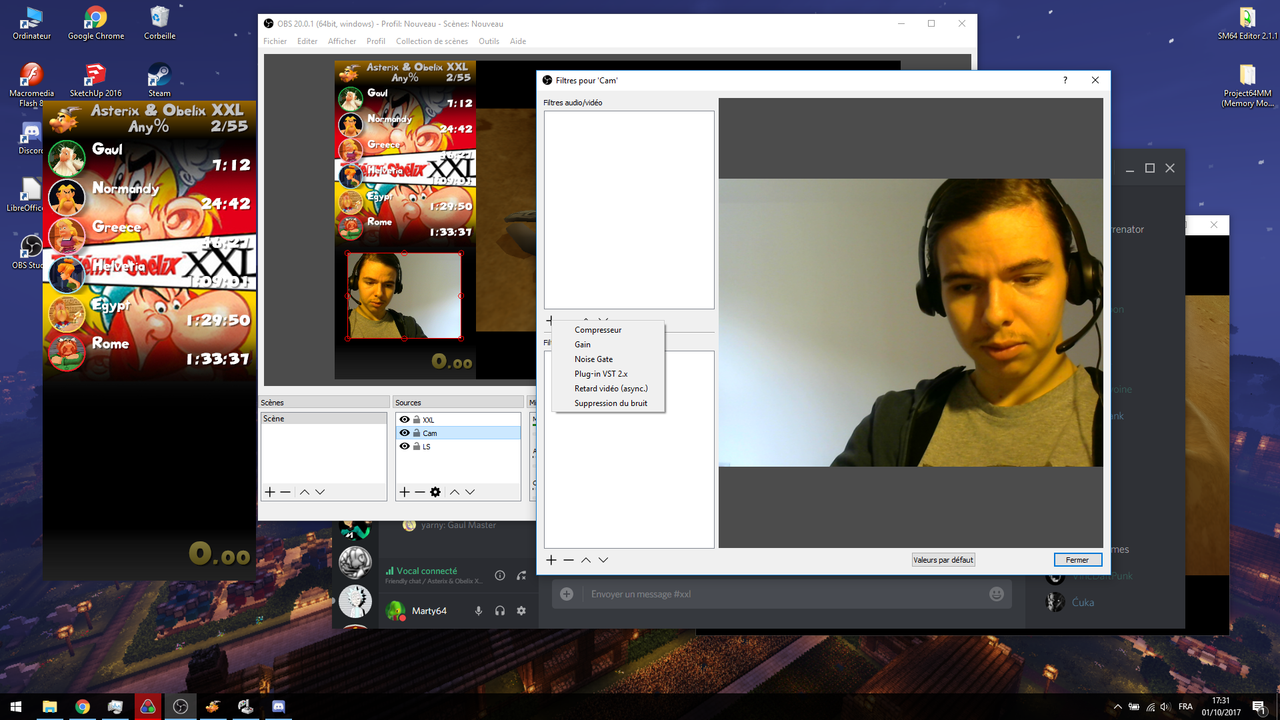The width and height of the screenshot is (1280, 720).
Task: Select the XXL source row
Action: click(x=458, y=420)
